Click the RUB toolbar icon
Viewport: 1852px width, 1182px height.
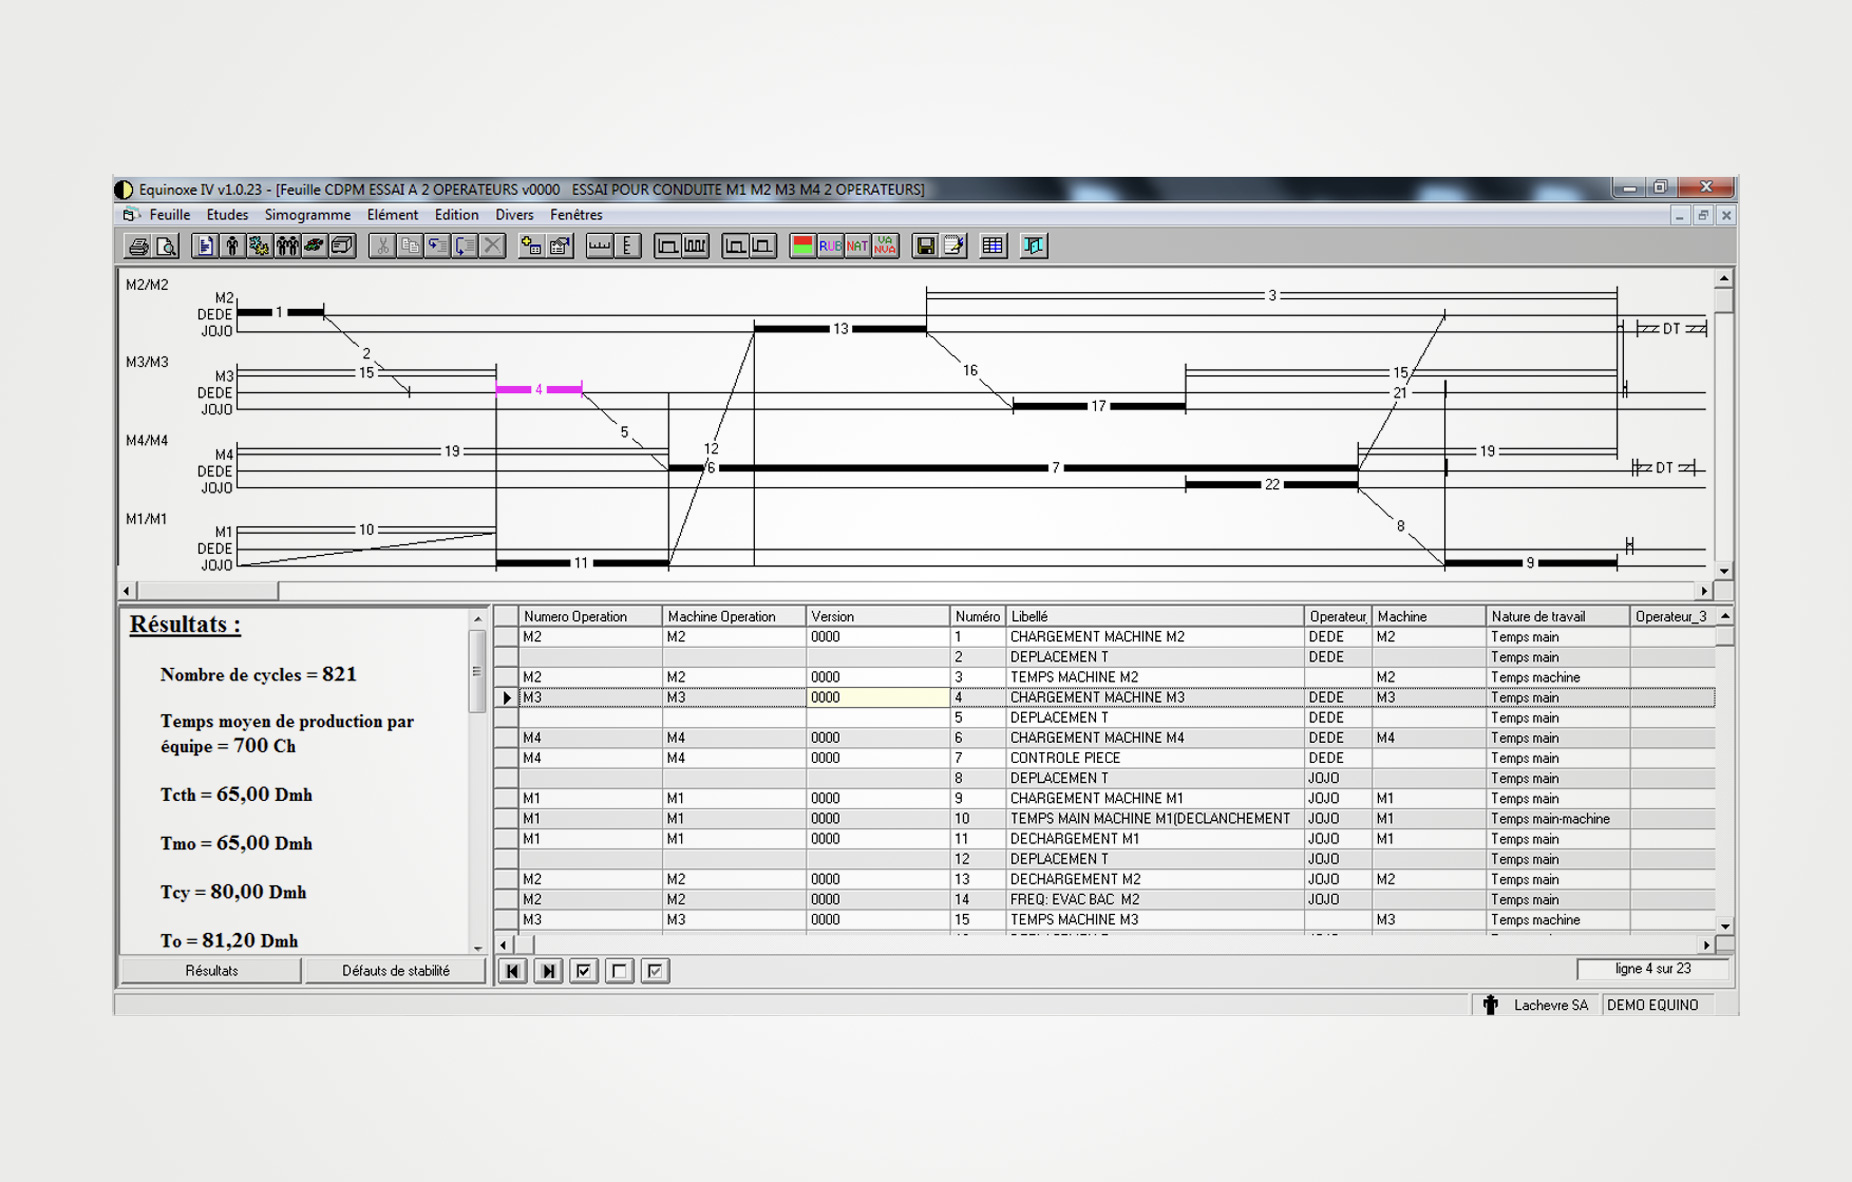click(830, 246)
